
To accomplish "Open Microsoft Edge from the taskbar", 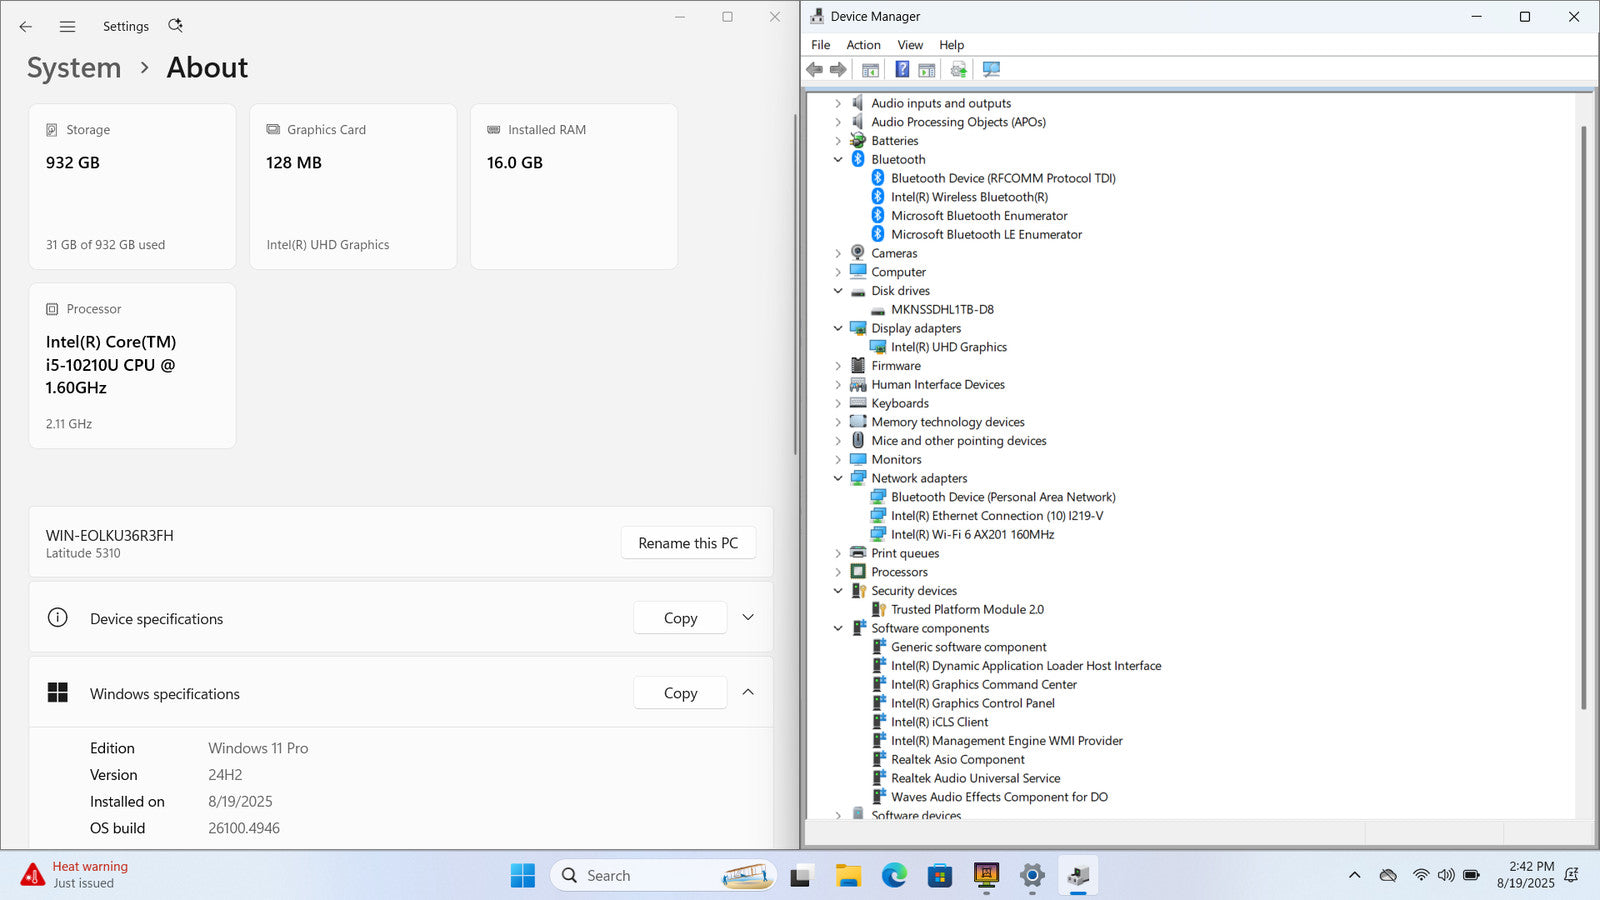I will 893,876.
